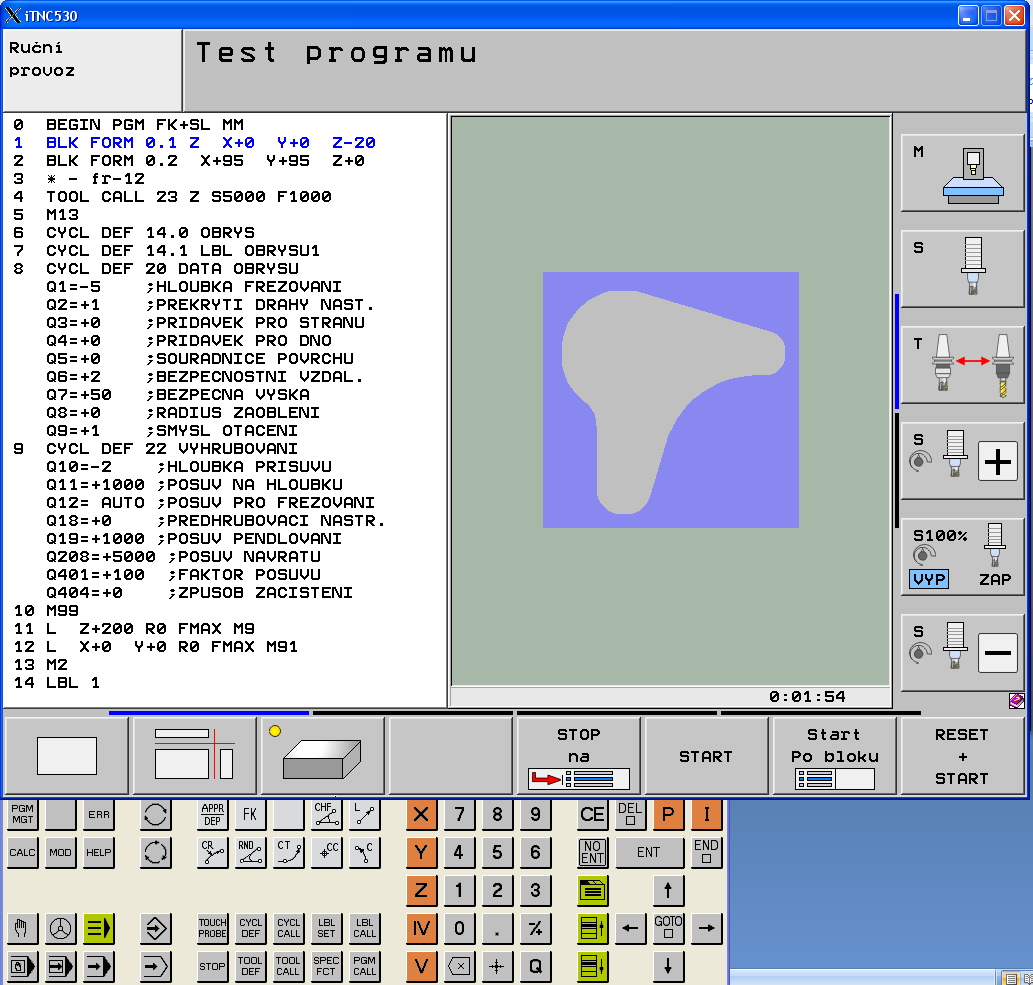
Task: Select the plan view soft key
Action: click(67, 756)
